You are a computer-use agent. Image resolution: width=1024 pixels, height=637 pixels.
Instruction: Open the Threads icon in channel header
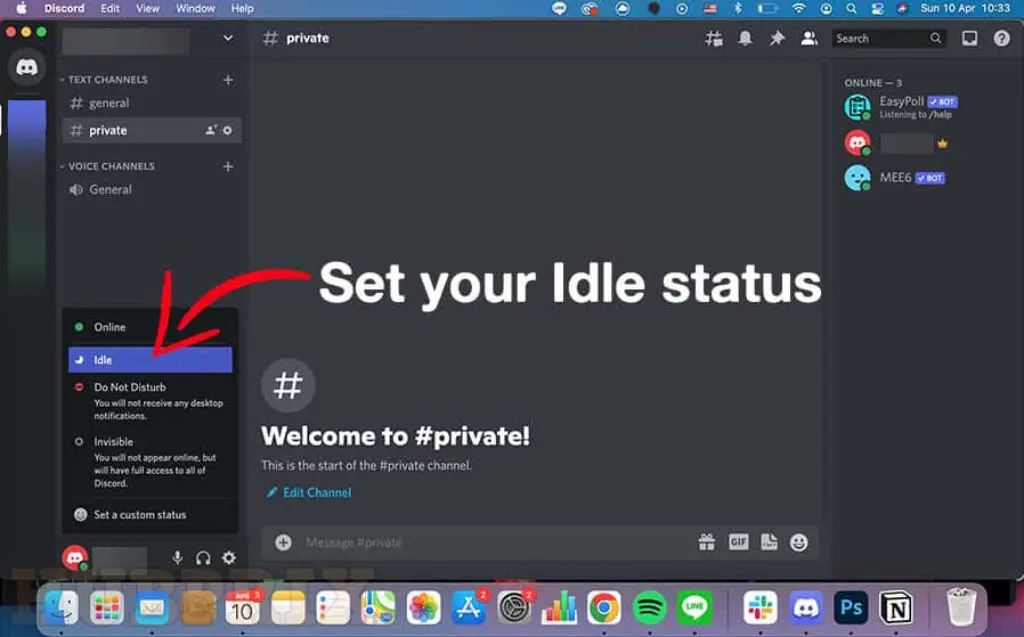(x=714, y=39)
